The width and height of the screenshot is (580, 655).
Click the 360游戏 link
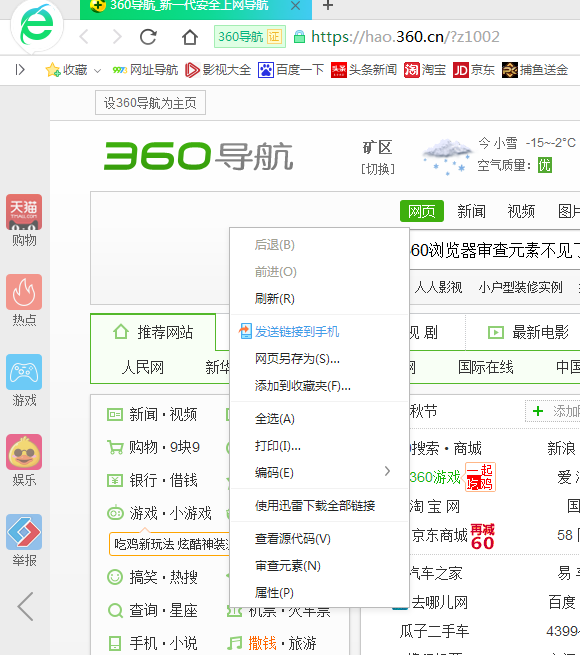tap(435, 477)
